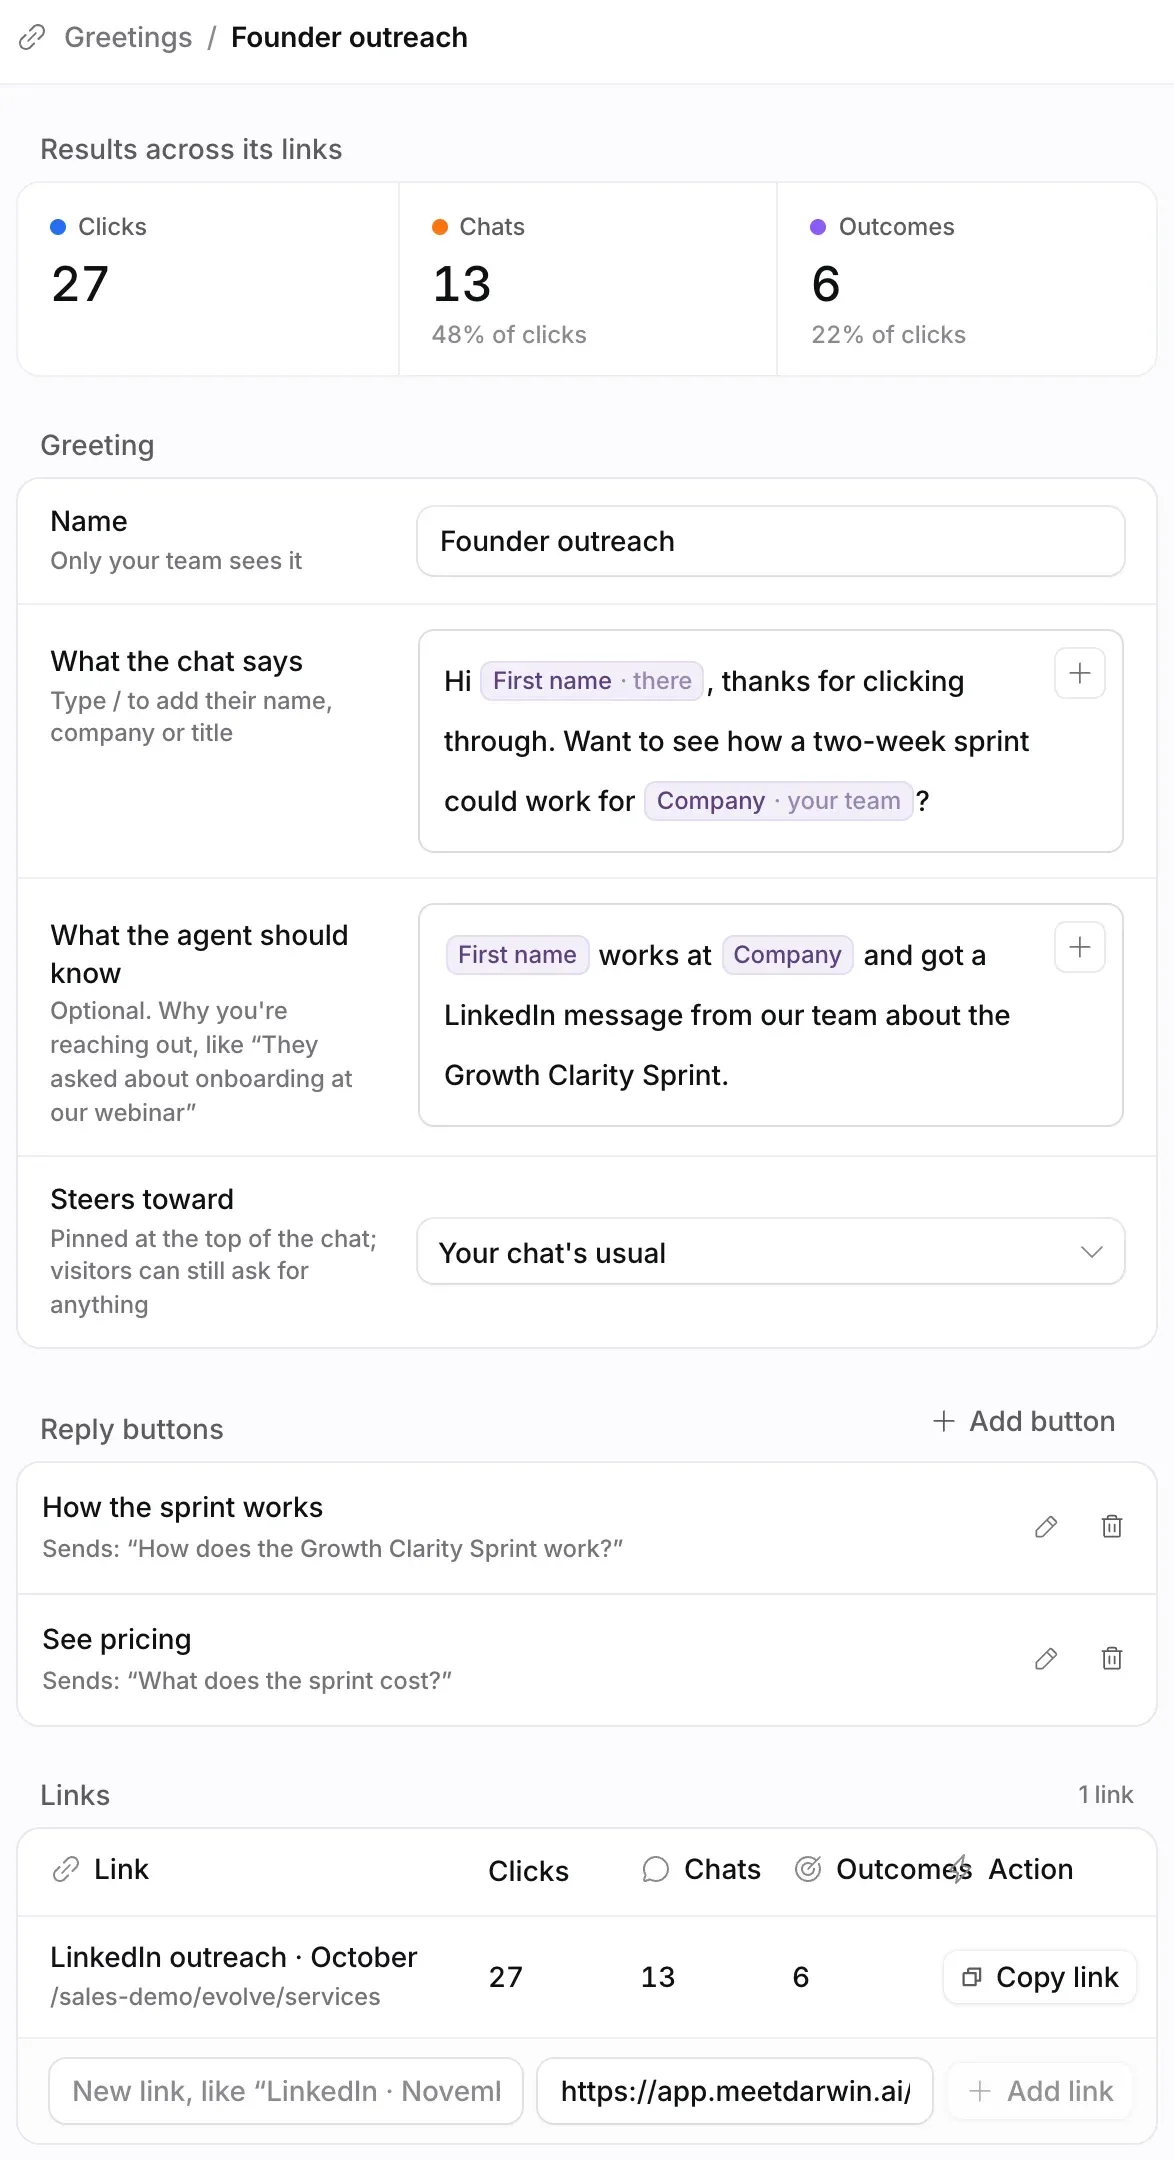1174x2160 pixels.
Task: Click the chat message text editor
Action: pos(770,741)
